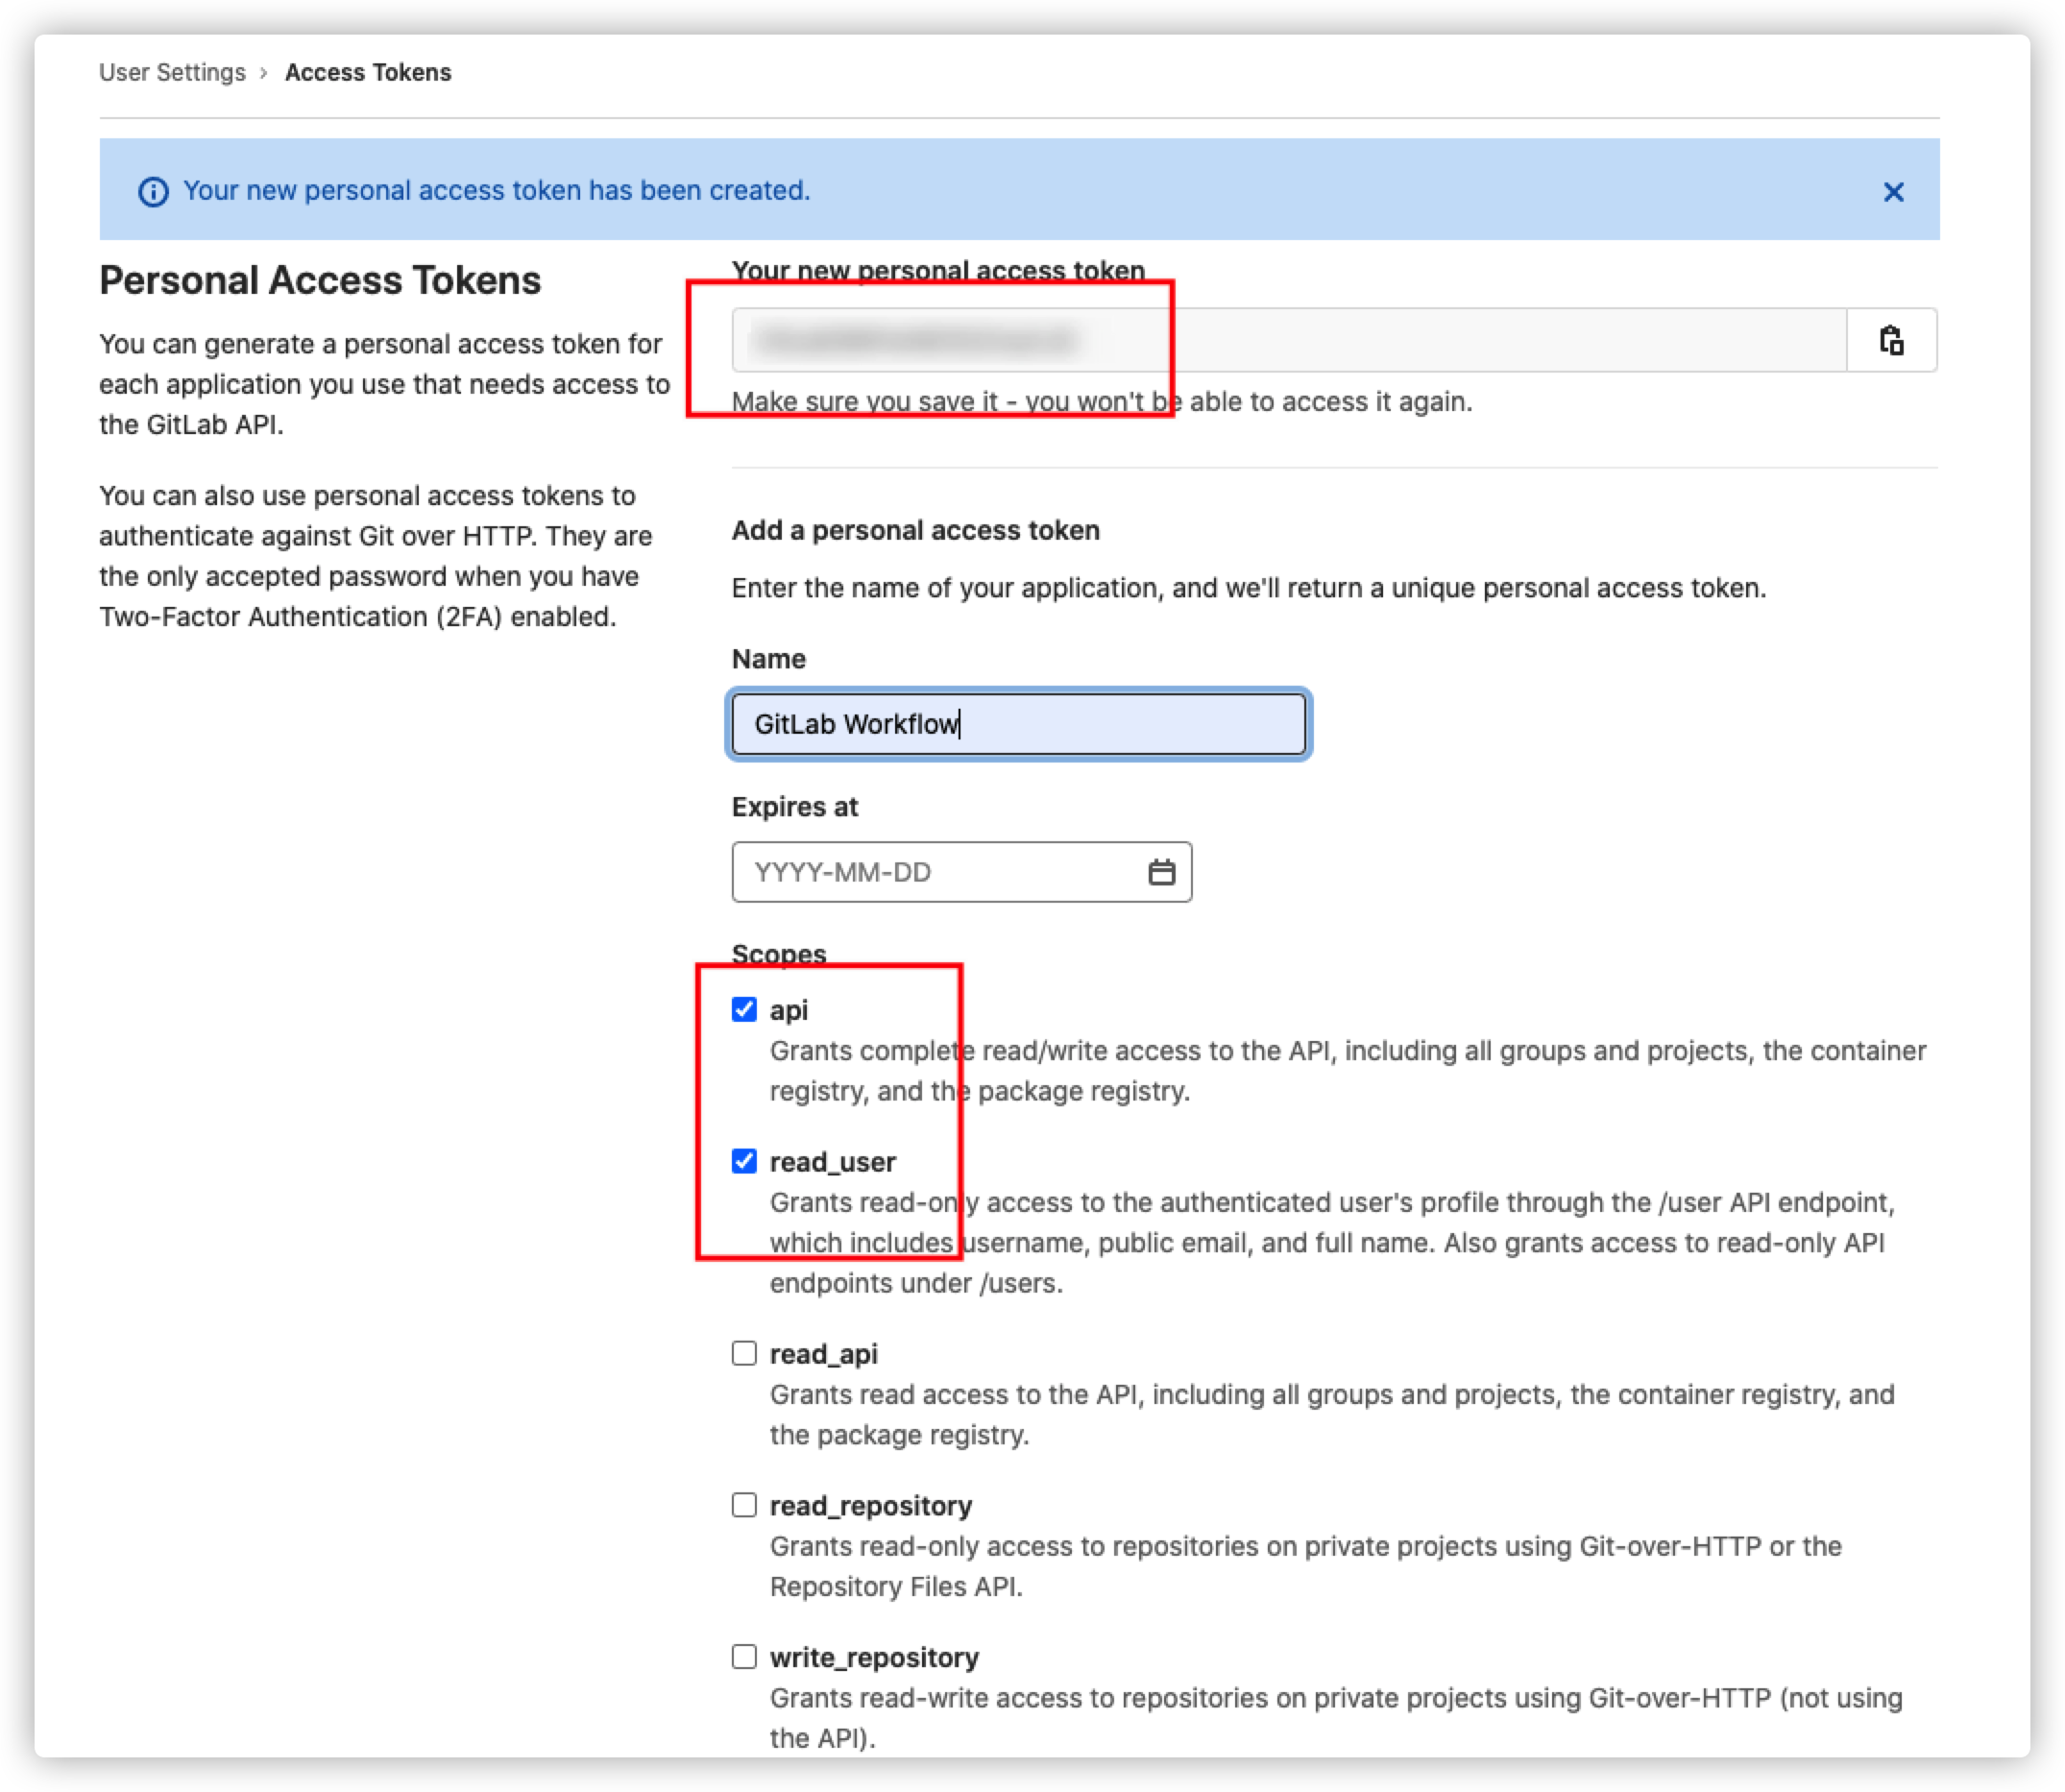Click the 'Make sure you save it' warning
Image resolution: width=2065 pixels, height=1792 pixels.
(1101, 402)
